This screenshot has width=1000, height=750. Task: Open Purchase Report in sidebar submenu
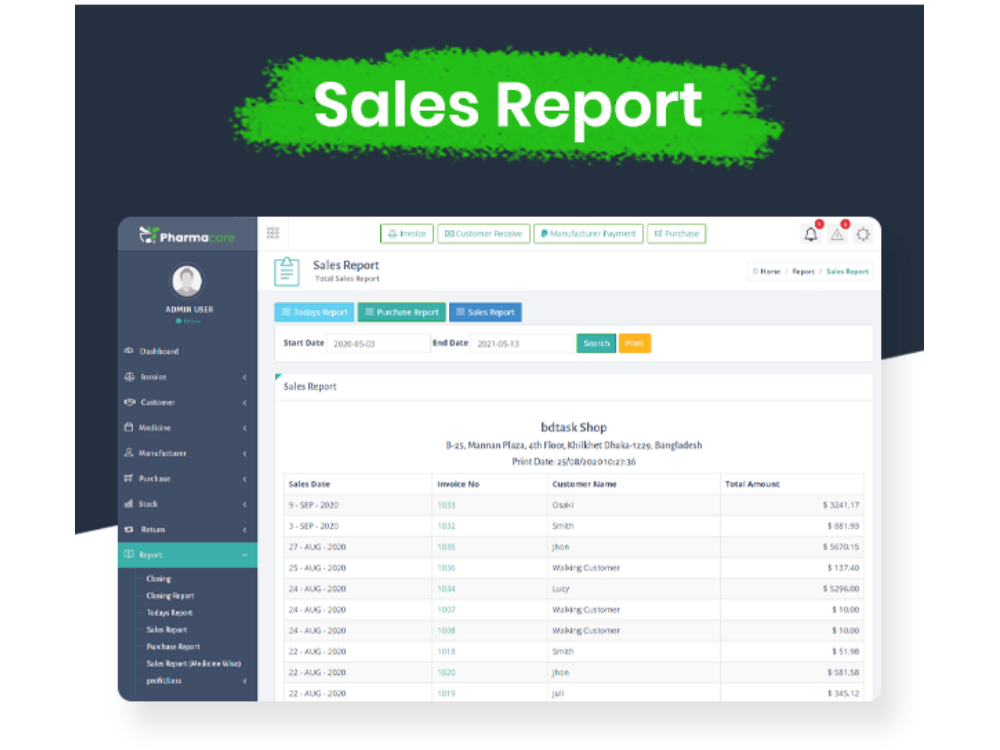pos(173,646)
